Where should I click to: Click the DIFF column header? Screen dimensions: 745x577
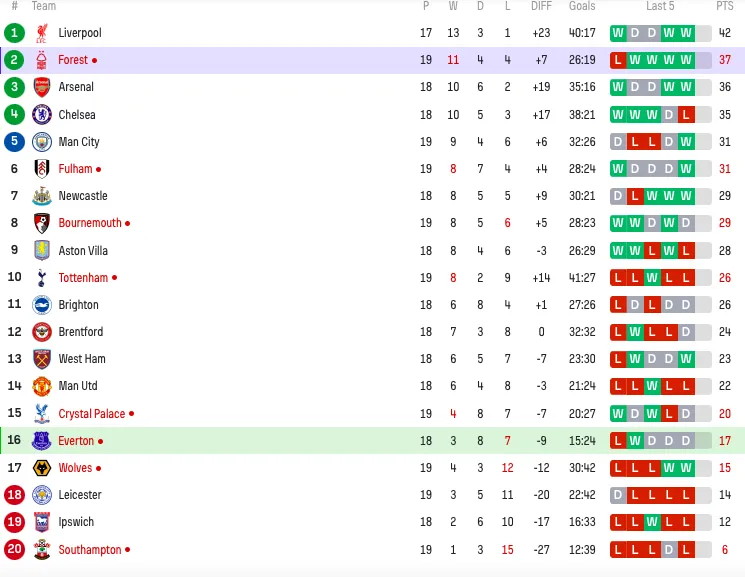(541, 6)
